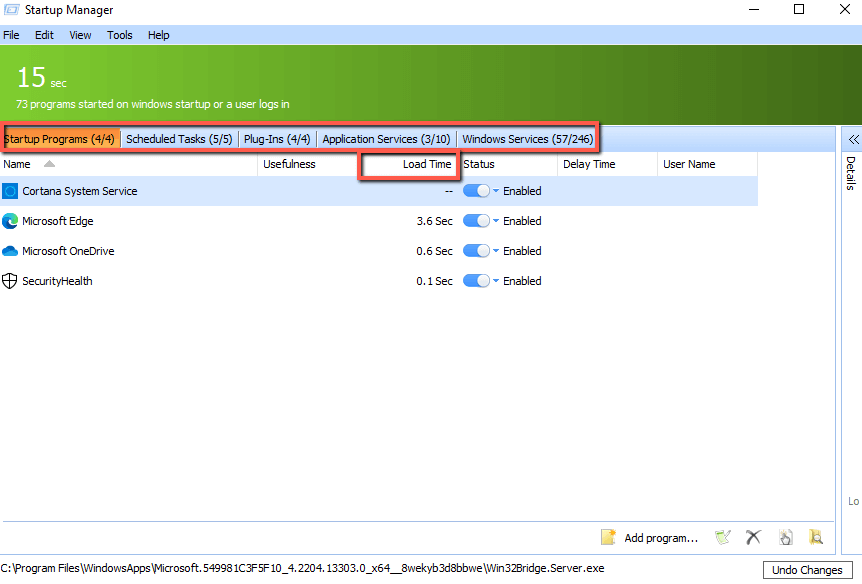
Task: Click the '73 programs started on windows startup' text
Action: pos(153,104)
